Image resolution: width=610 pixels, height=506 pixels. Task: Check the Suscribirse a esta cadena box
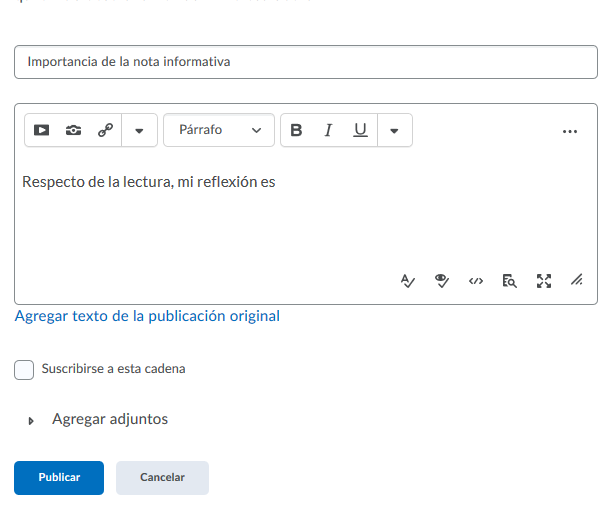click(24, 369)
